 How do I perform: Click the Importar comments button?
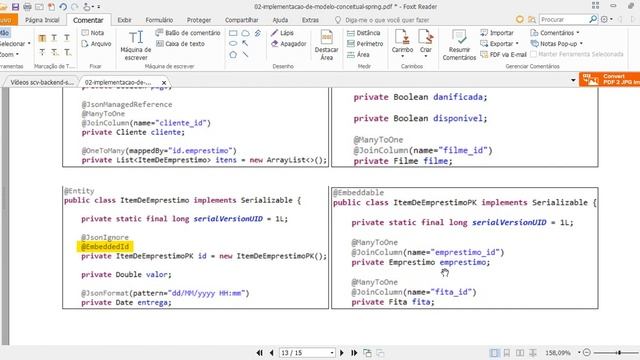(x=497, y=33)
